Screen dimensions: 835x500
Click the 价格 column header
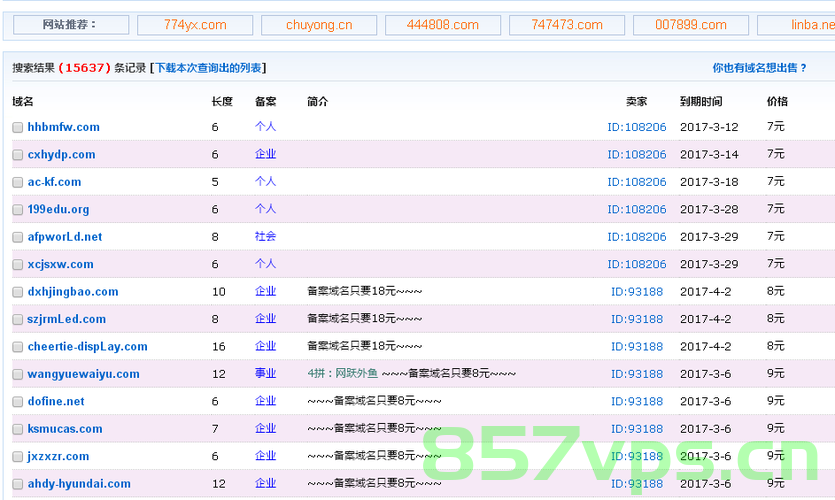pos(777,102)
